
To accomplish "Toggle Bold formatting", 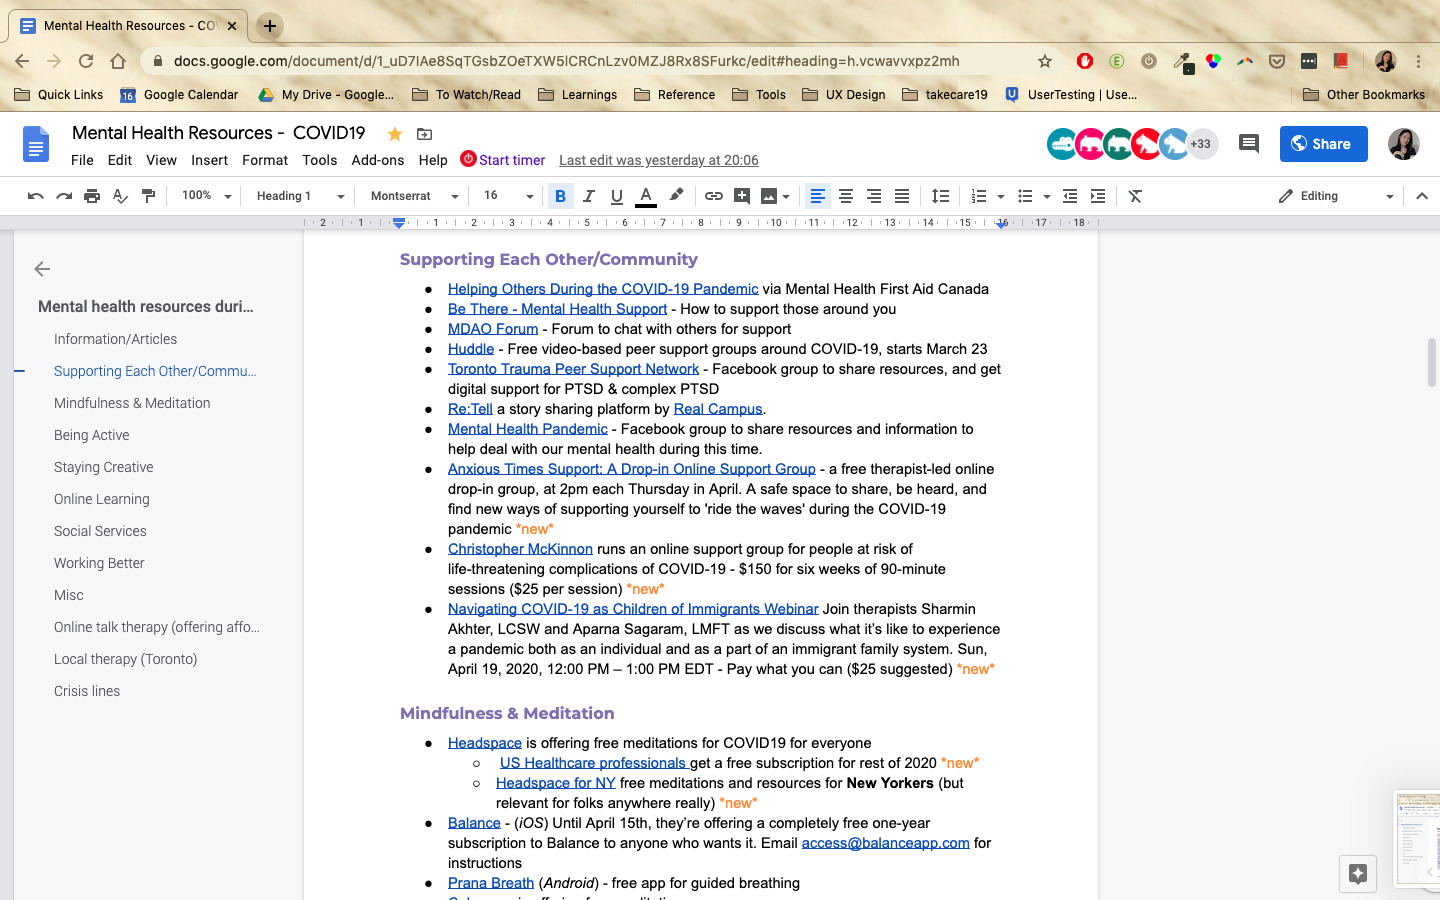I will click(x=560, y=196).
